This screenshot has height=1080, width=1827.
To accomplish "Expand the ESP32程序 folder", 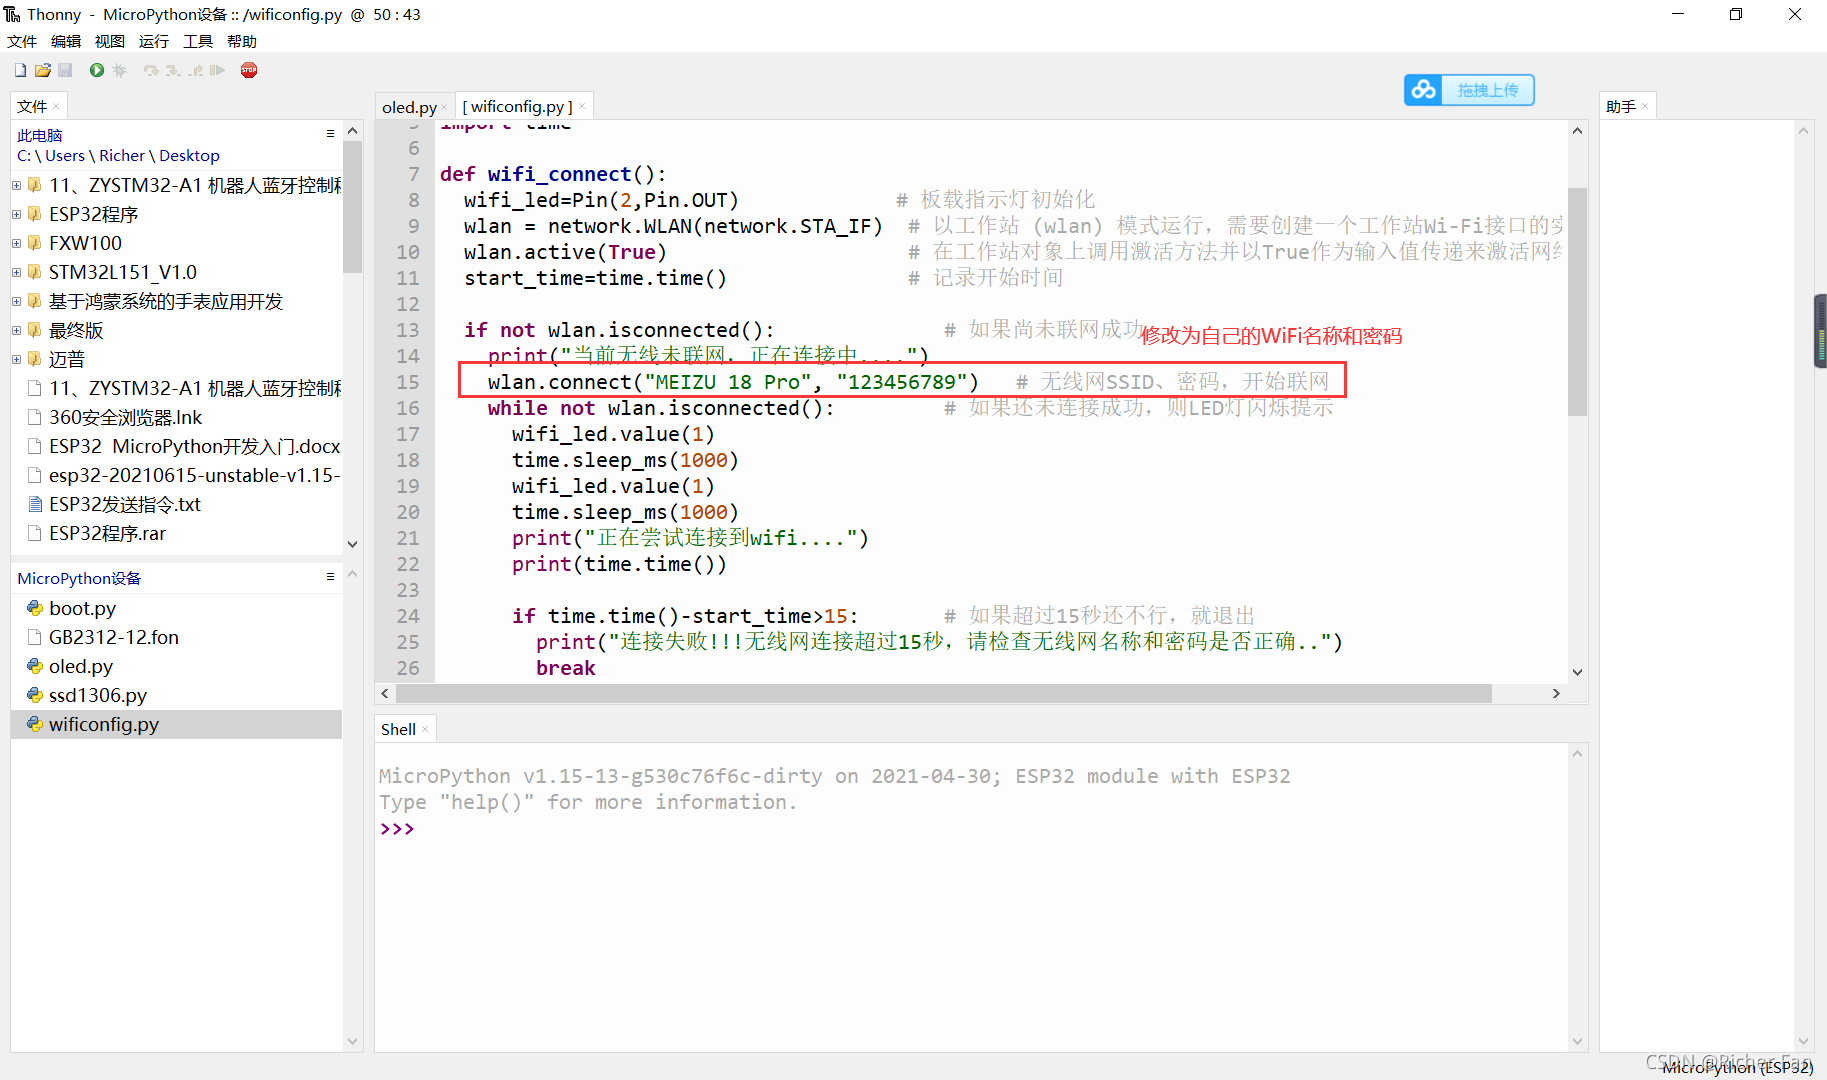I will click(x=15, y=213).
